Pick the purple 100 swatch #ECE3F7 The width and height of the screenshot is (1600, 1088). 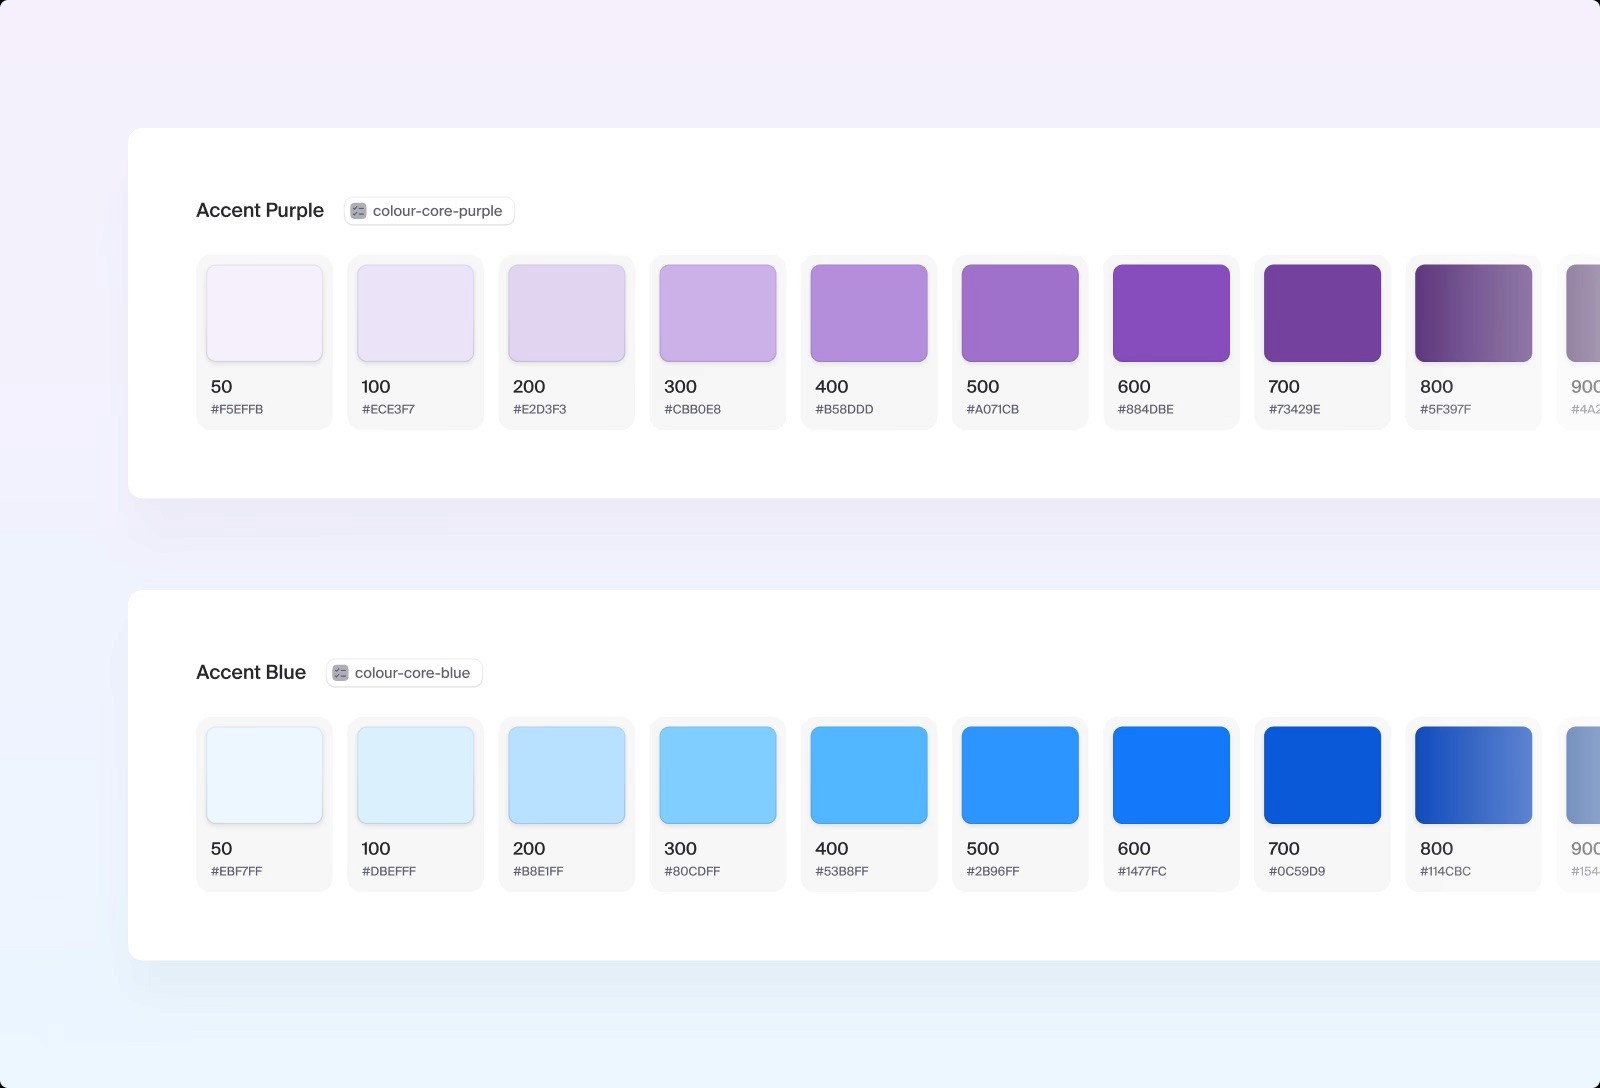415,313
